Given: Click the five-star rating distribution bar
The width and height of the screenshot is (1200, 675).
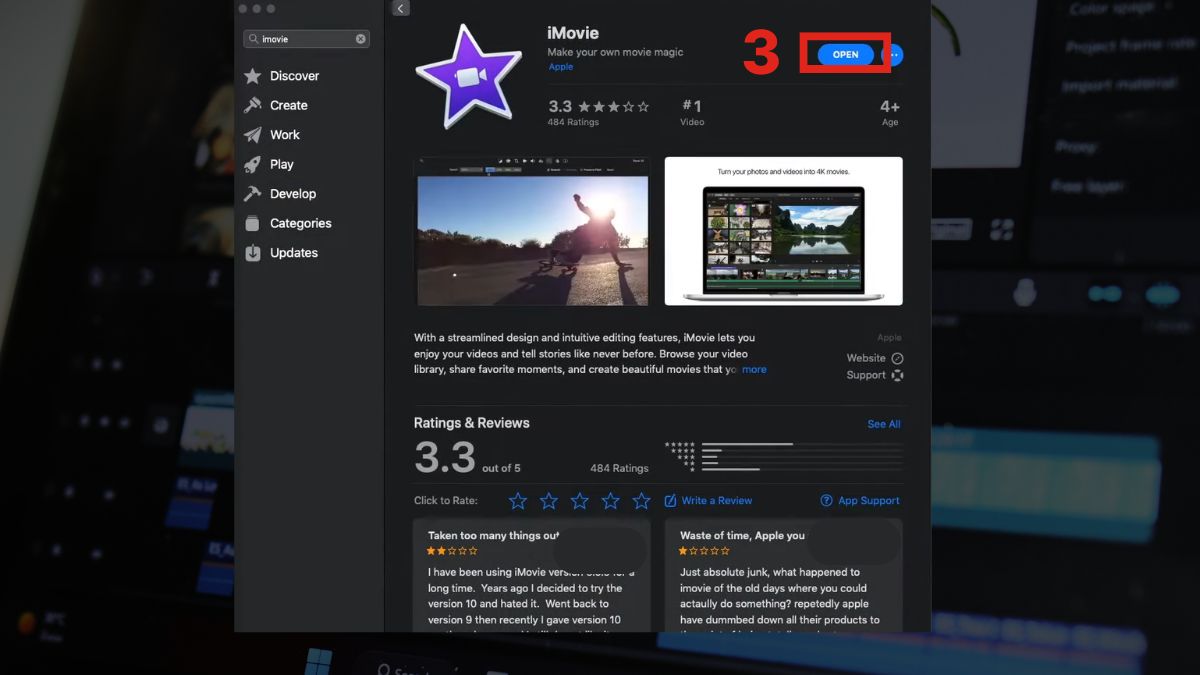Looking at the screenshot, I should click(802, 444).
